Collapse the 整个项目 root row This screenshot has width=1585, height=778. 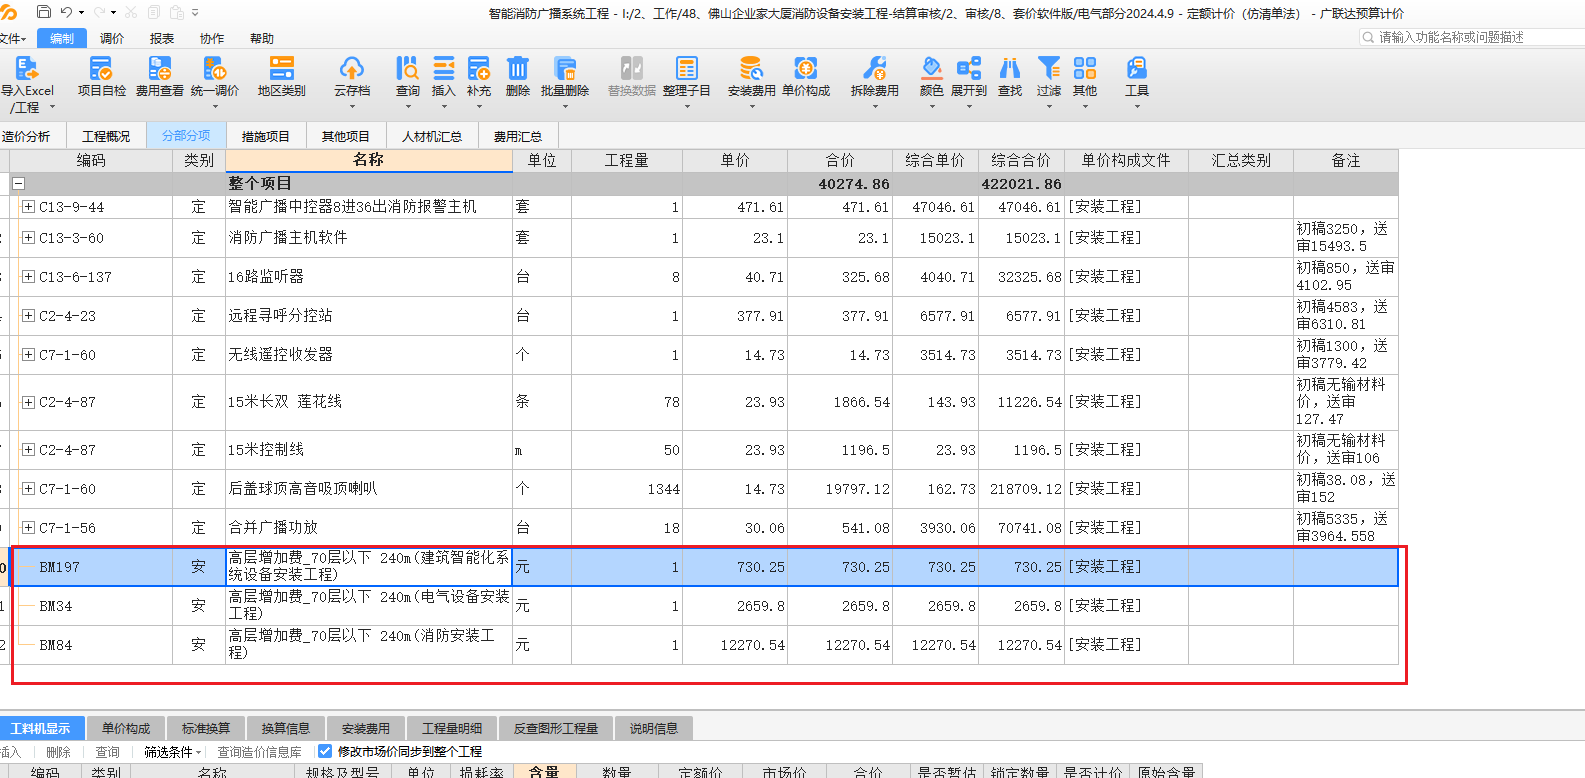click(x=18, y=184)
